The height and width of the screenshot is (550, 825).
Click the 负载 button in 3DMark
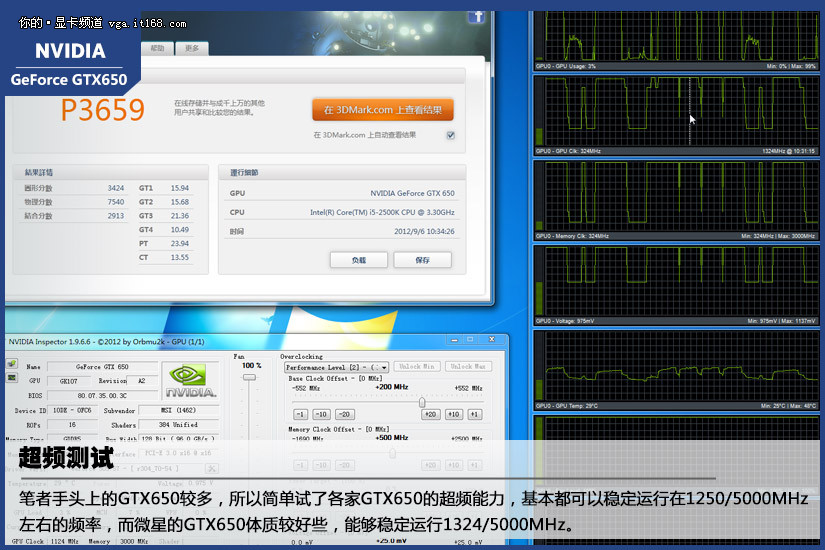click(x=359, y=260)
